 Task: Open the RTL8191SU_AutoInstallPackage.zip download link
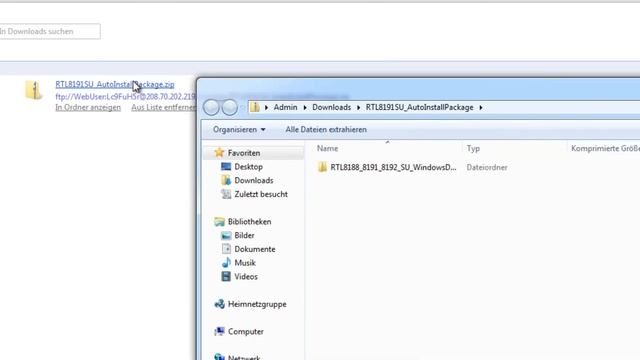[115, 84]
